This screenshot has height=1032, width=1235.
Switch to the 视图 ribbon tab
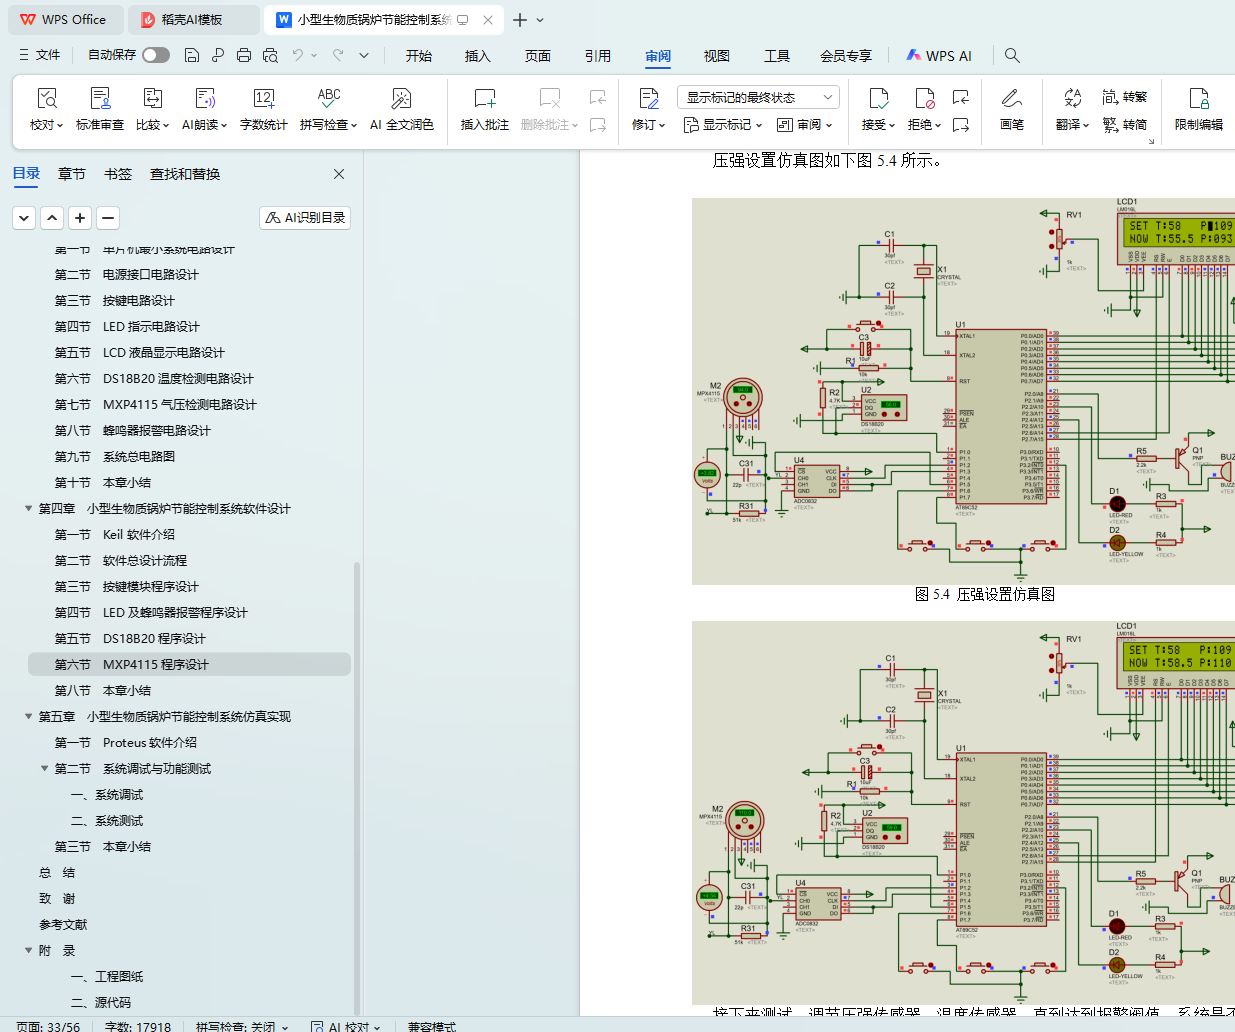pos(716,56)
